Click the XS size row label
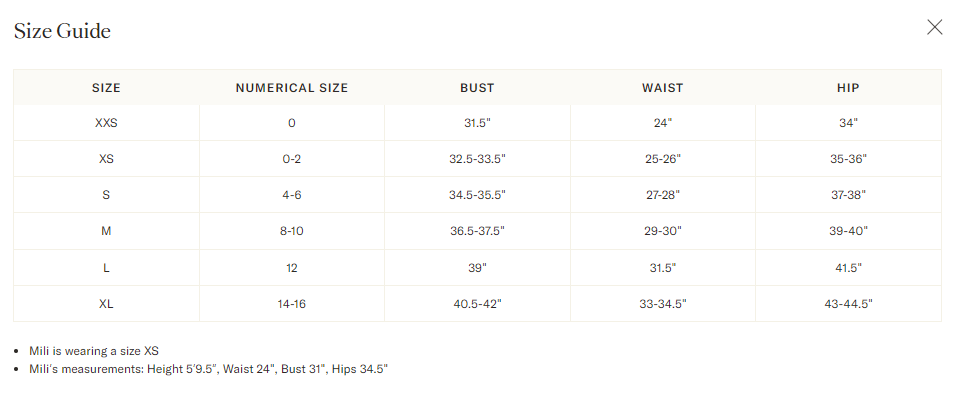The width and height of the screenshot is (962, 407). [106, 159]
